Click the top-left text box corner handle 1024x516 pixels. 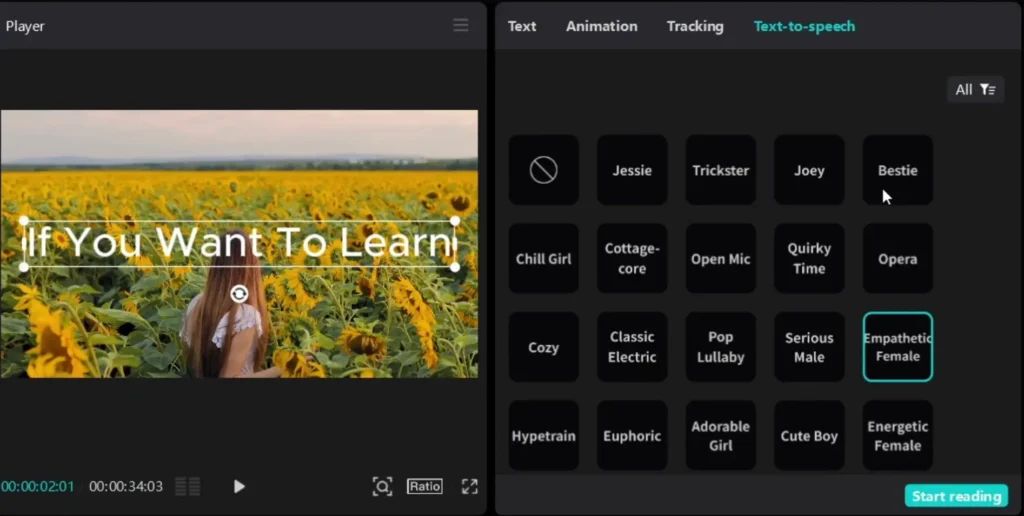coord(24,221)
